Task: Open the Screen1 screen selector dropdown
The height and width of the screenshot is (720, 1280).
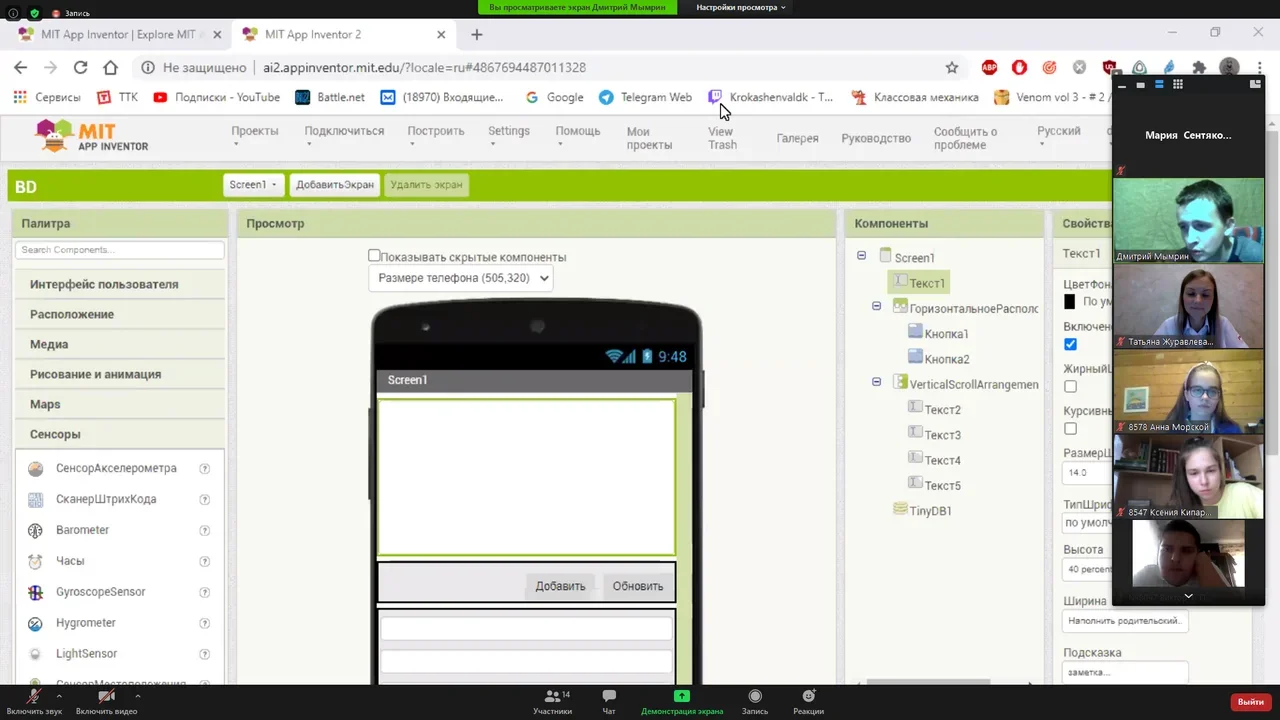Action: coord(253,185)
